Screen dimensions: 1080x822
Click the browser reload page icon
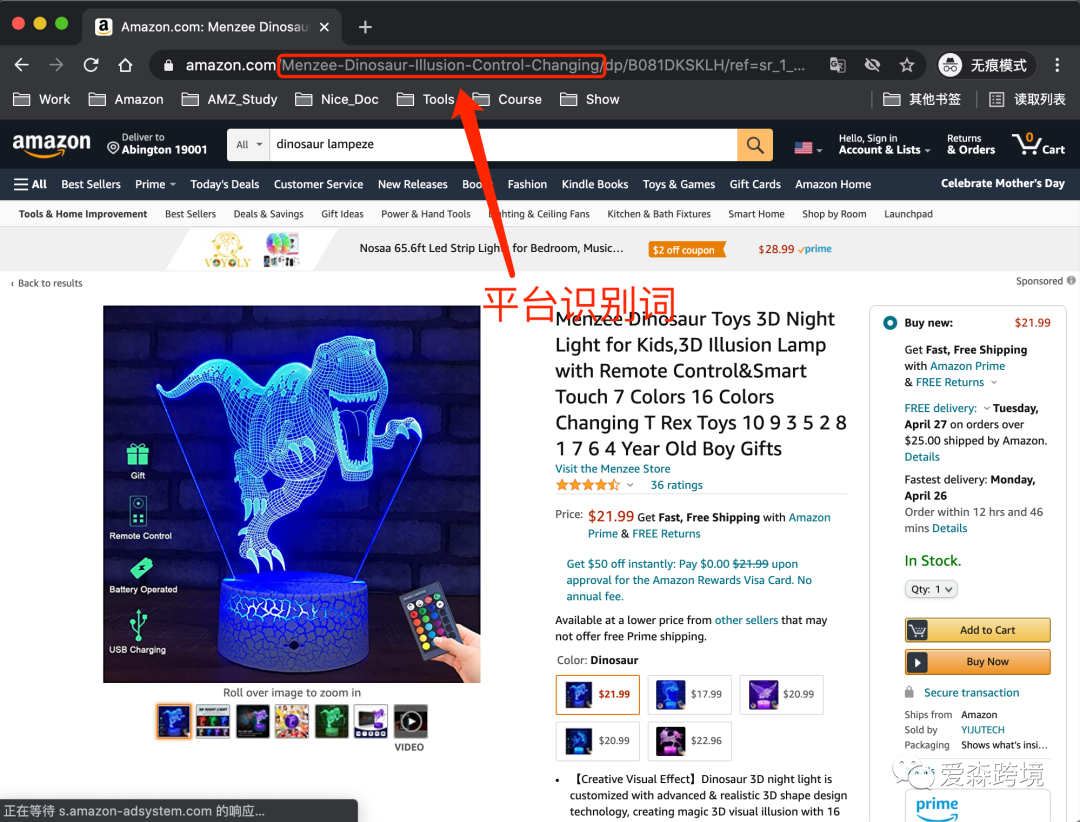coord(91,65)
